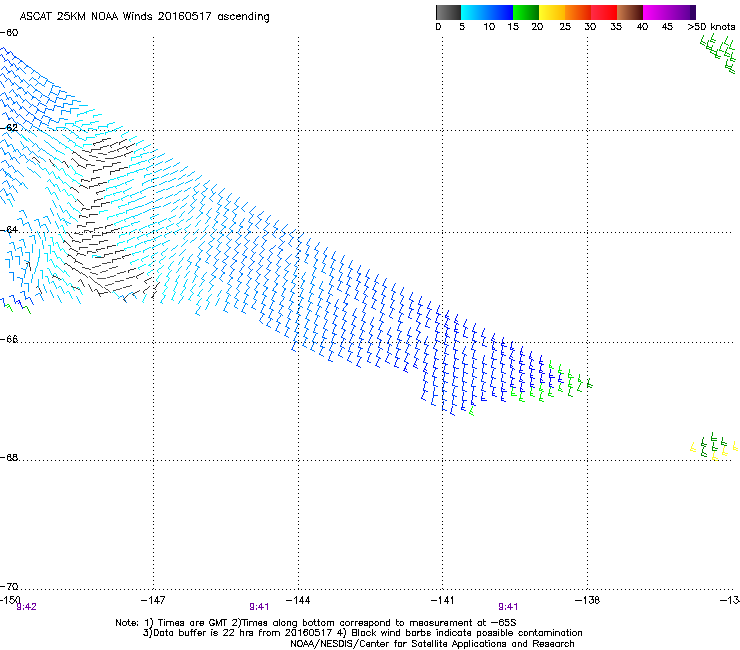Click the legend label '25'
The height and width of the screenshot is (650, 740).
coord(565,27)
